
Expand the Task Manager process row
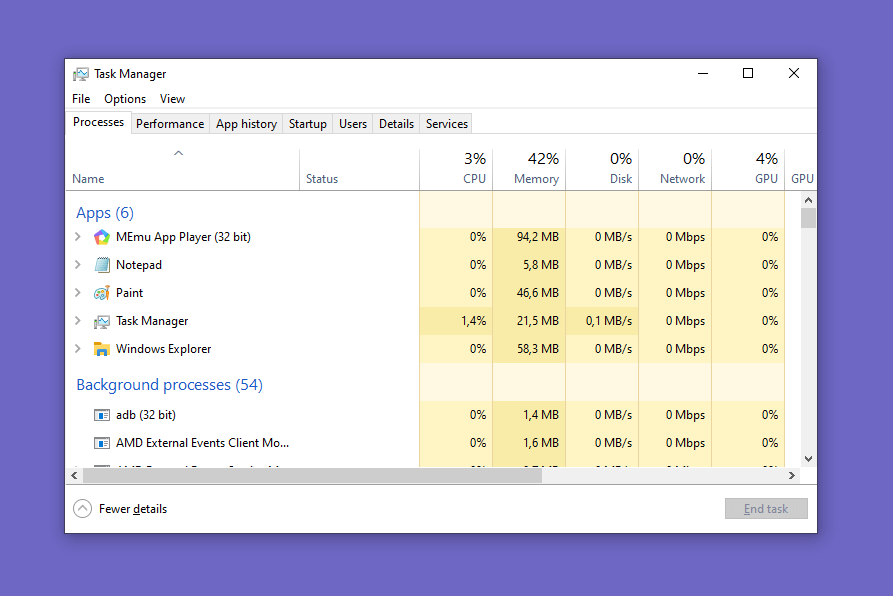click(x=78, y=320)
